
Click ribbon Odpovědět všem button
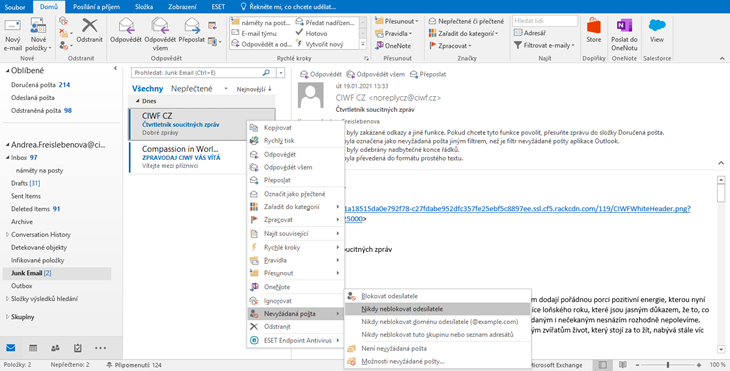pos(160,34)
